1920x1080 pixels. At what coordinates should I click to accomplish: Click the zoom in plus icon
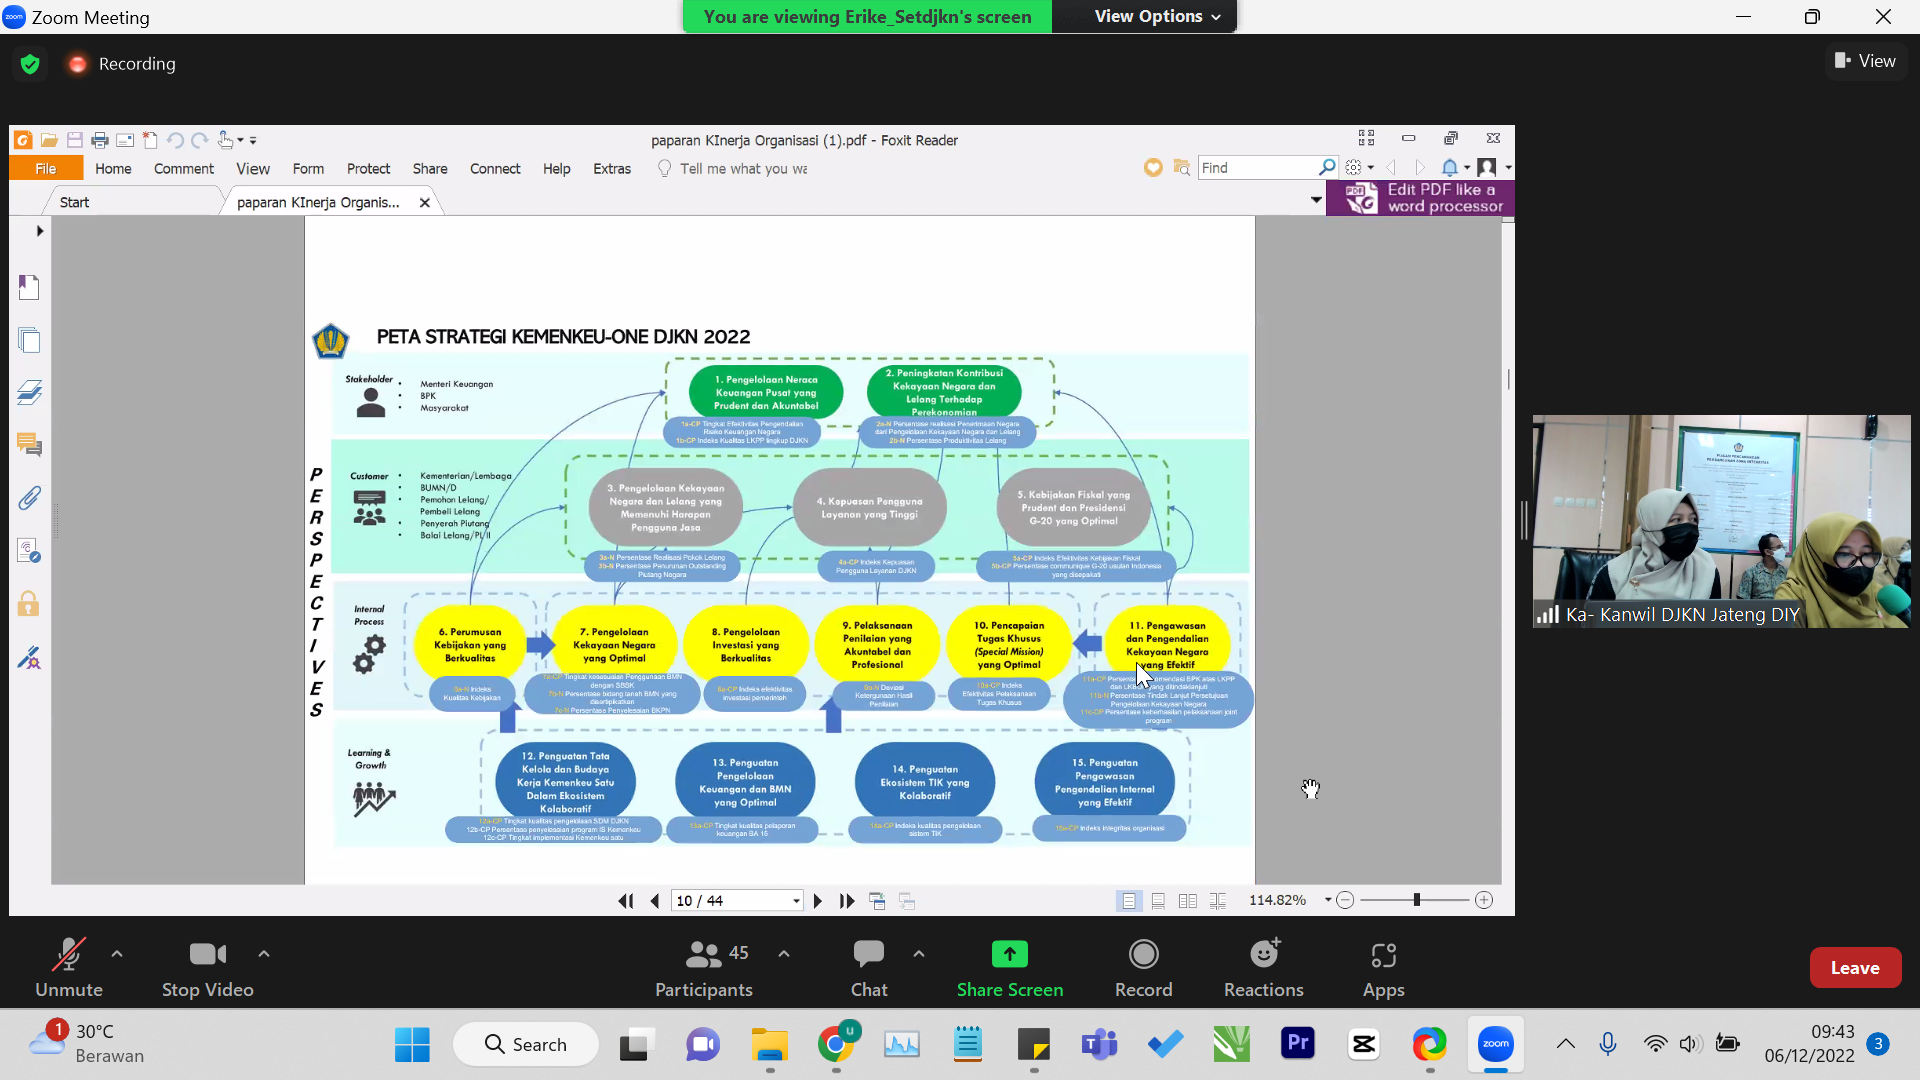(1484, 900)
